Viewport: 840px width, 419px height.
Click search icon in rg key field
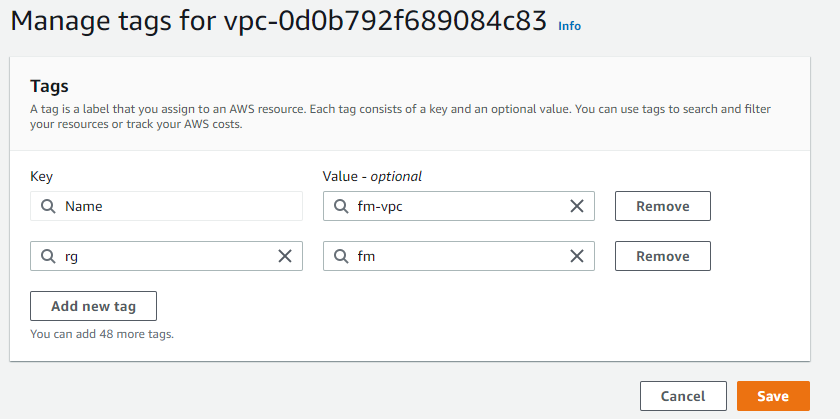point(48,256)
